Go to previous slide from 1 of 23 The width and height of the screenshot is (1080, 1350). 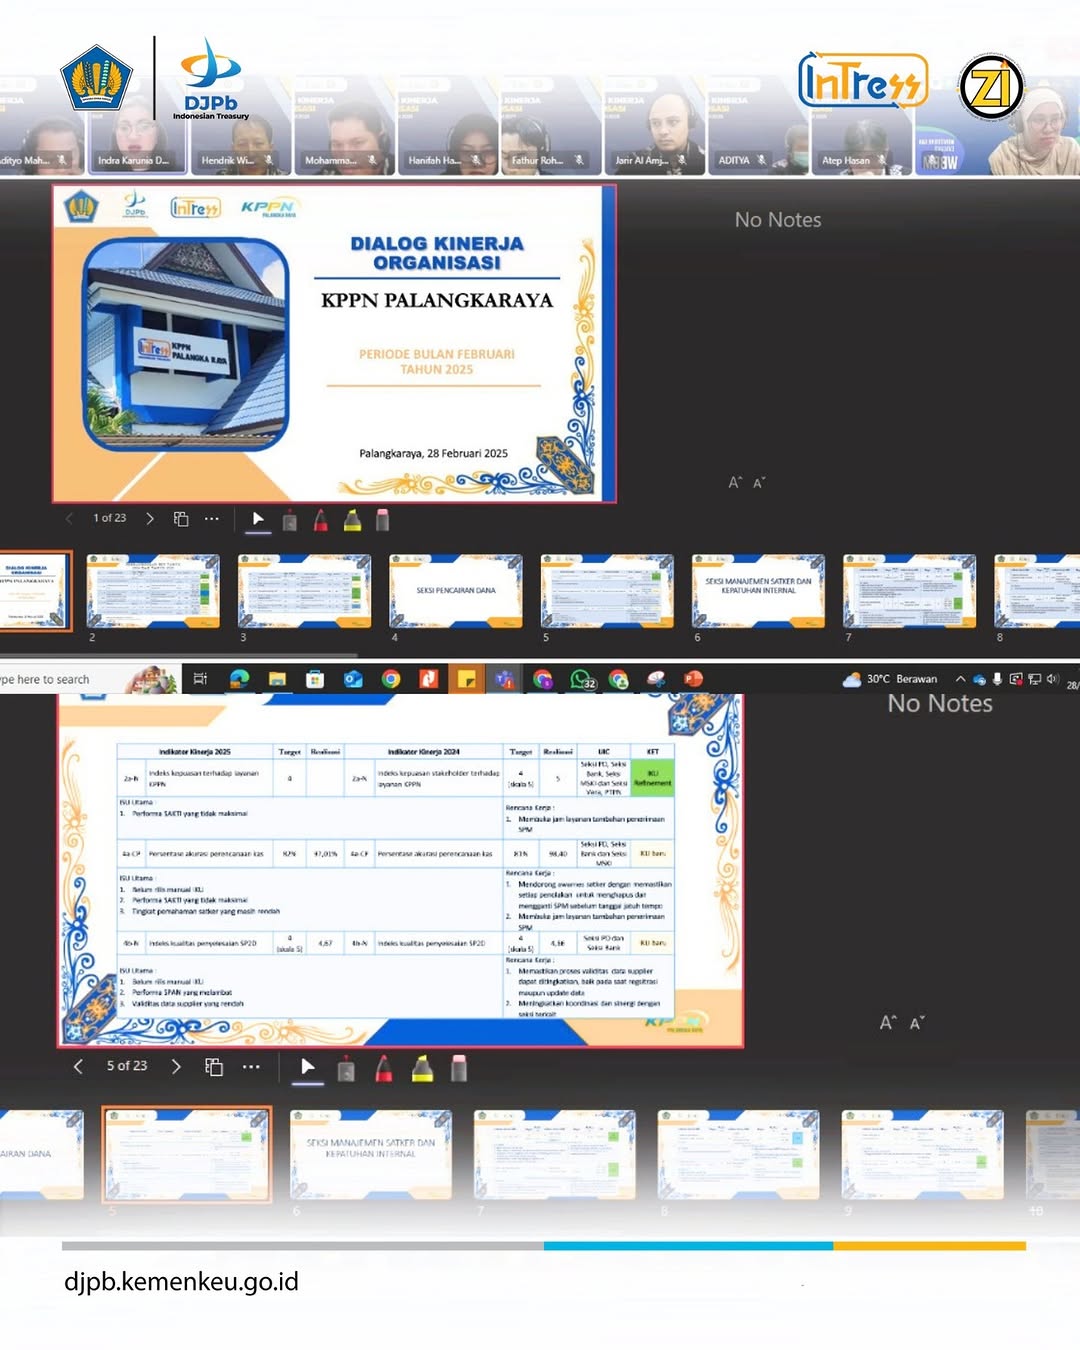point(69,518)
